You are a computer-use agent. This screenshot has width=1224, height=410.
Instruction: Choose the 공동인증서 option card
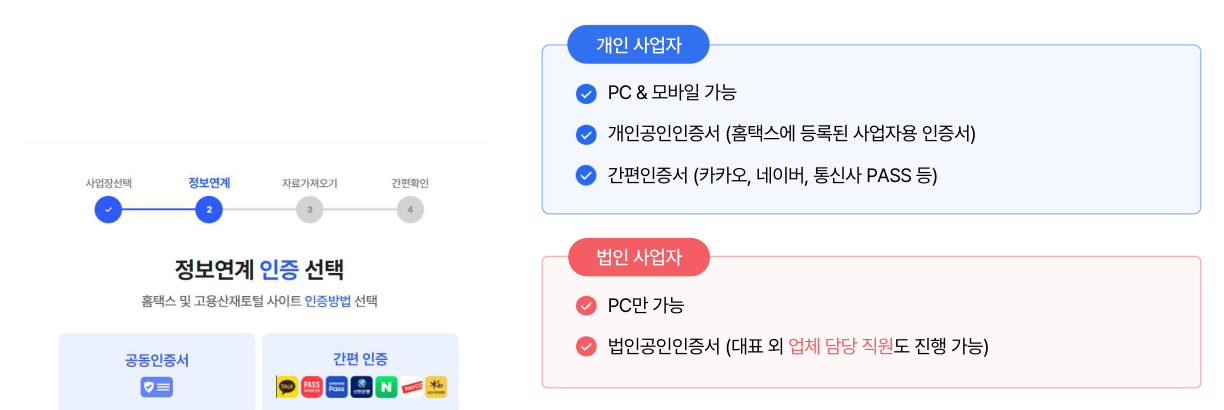point(156,372)
